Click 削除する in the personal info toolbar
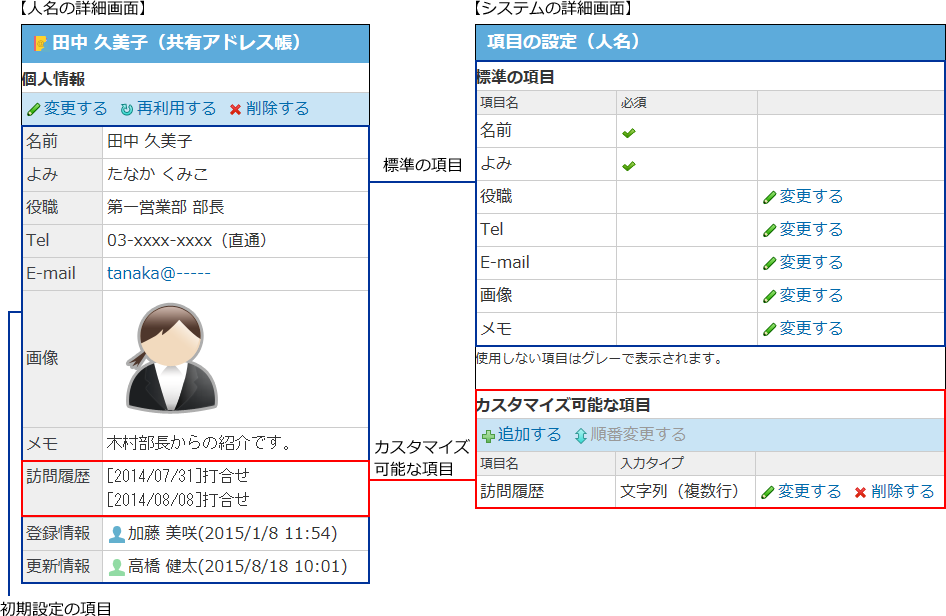Screen dimensions: 946x616 point(277,109)
